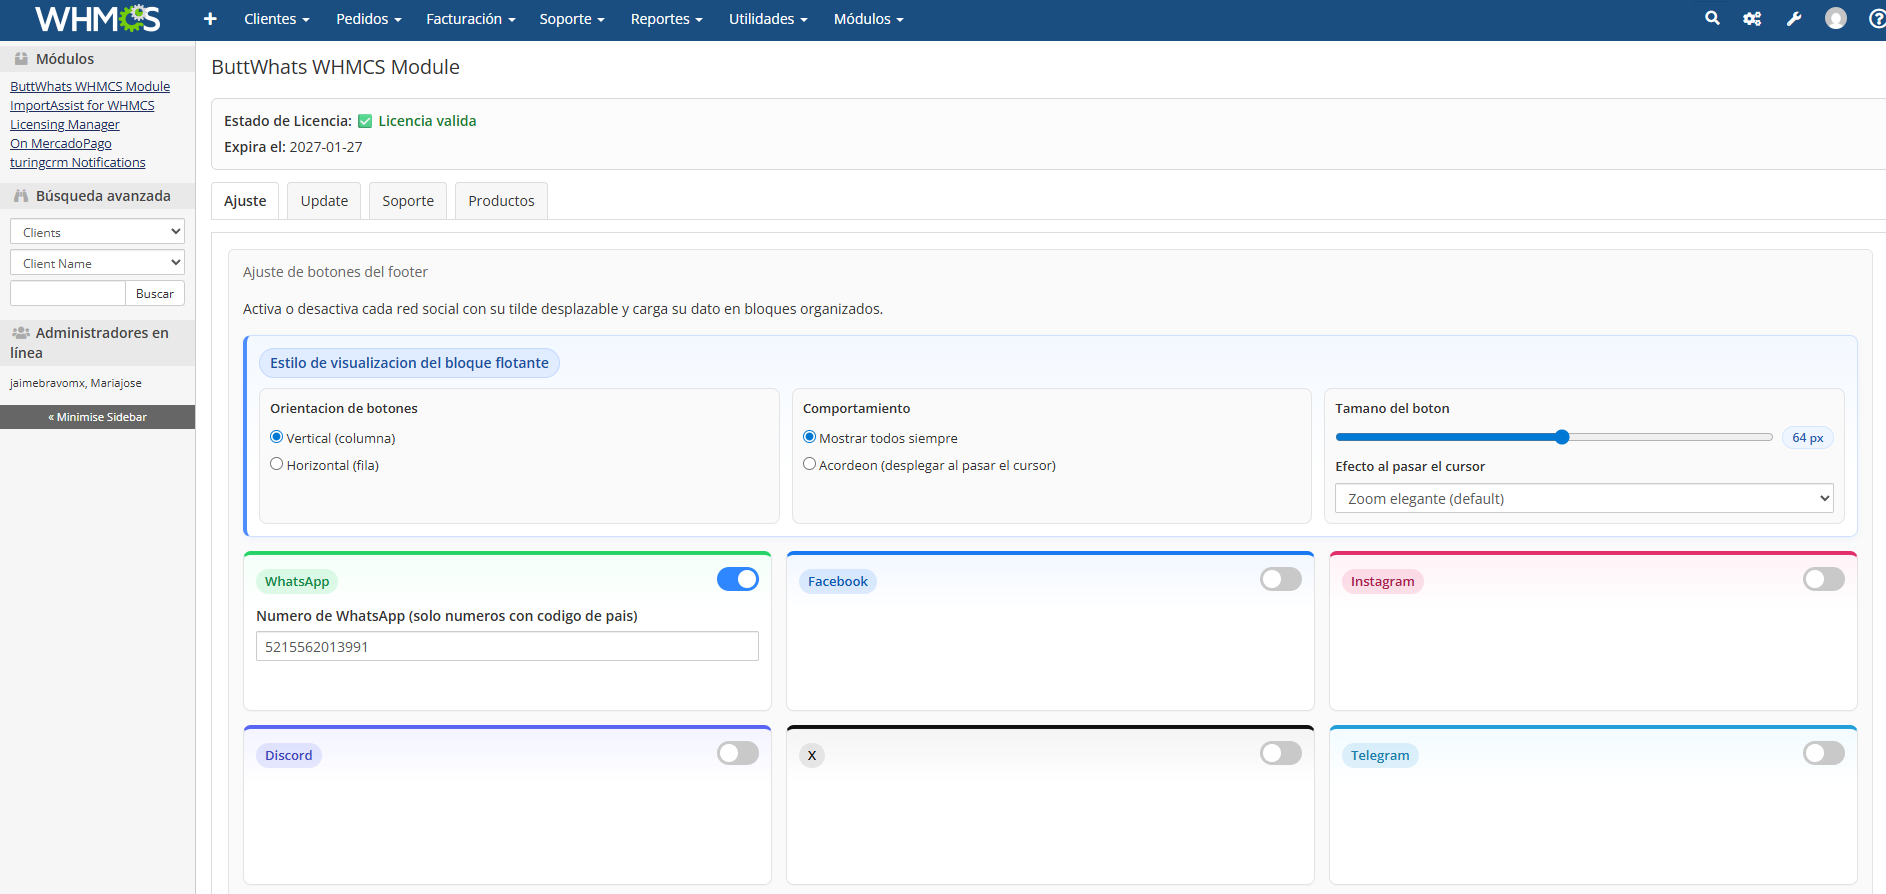Open the Facturación menu
1886x894 pixels.
tap(470, 19)
